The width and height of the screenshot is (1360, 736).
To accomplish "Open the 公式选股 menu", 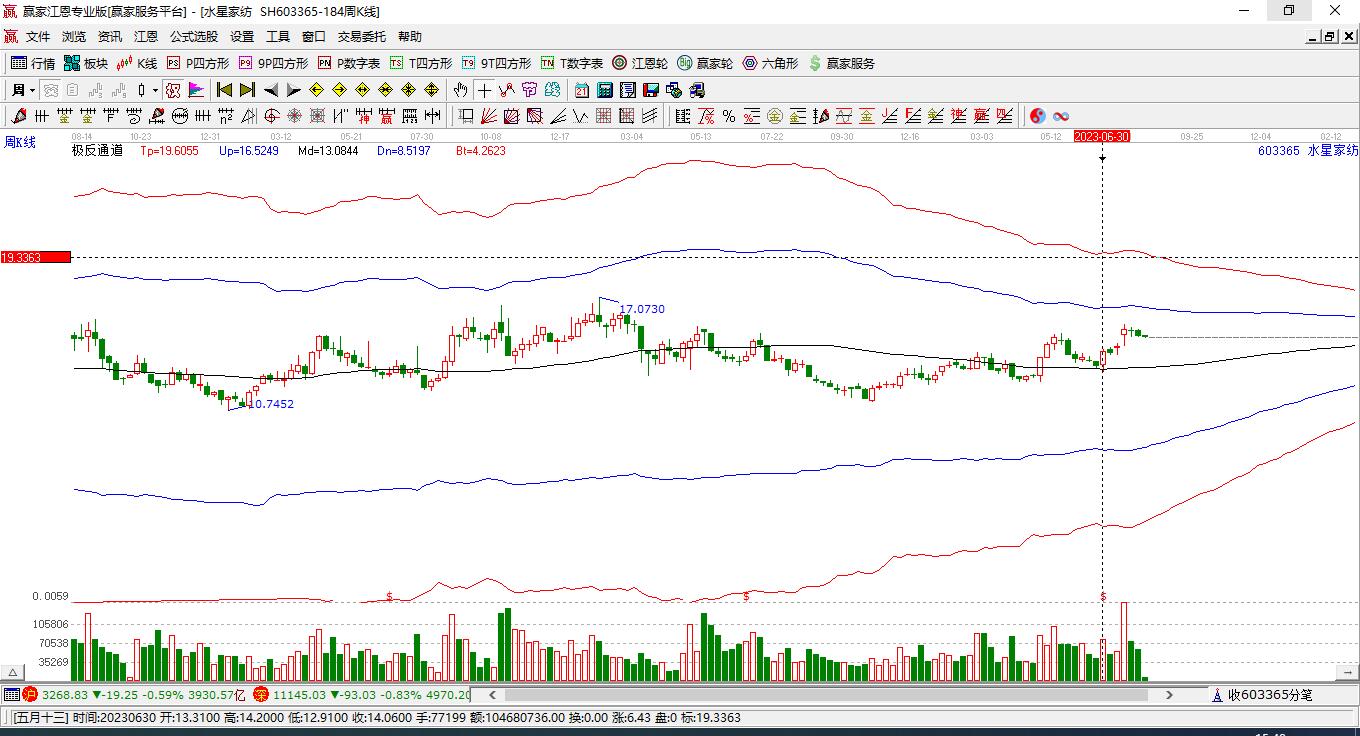I will [194, 37].
